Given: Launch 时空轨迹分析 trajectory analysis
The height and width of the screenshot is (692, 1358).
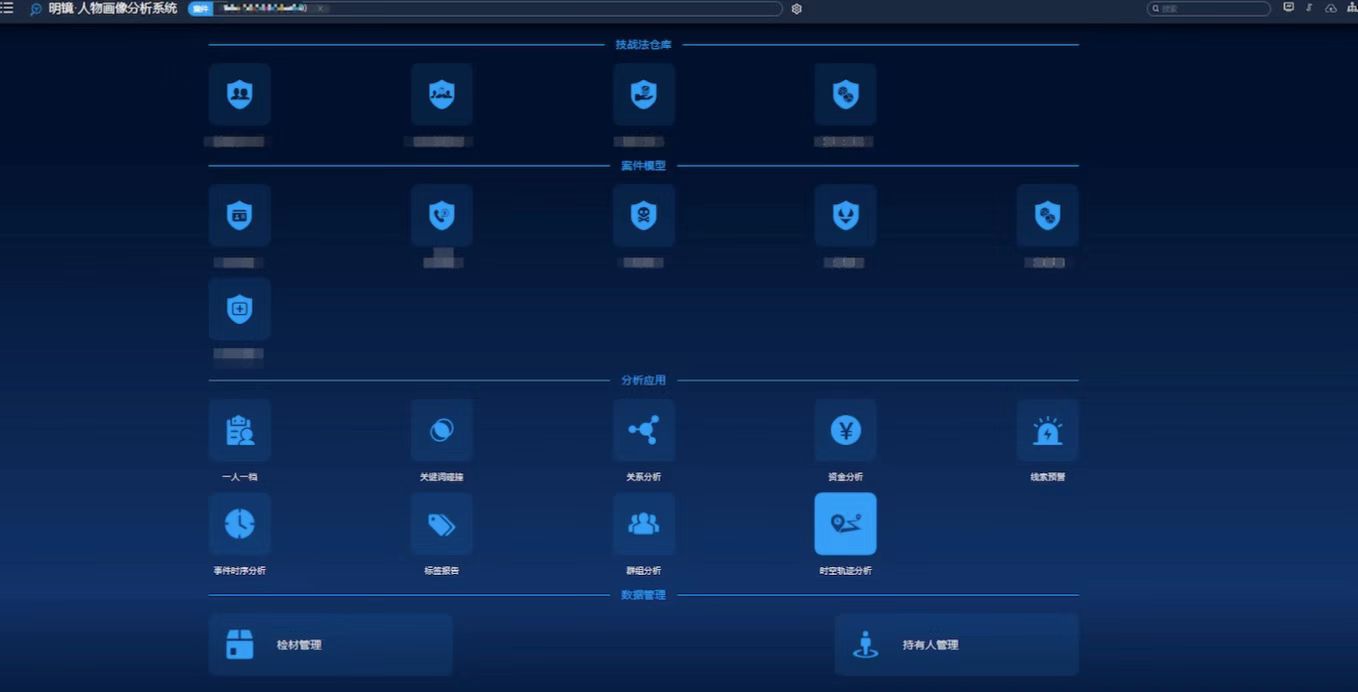Looking at the screenshot, I should pyautogui.click(x=845, y=524).
